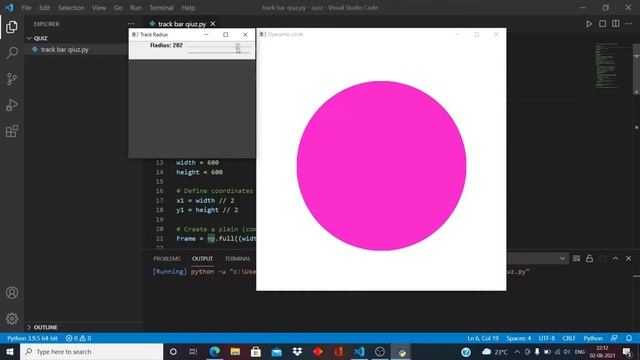Screen dimensions: 640x360
Task: Switch to PROBLEMS panel tab
Action: (167, 258)
